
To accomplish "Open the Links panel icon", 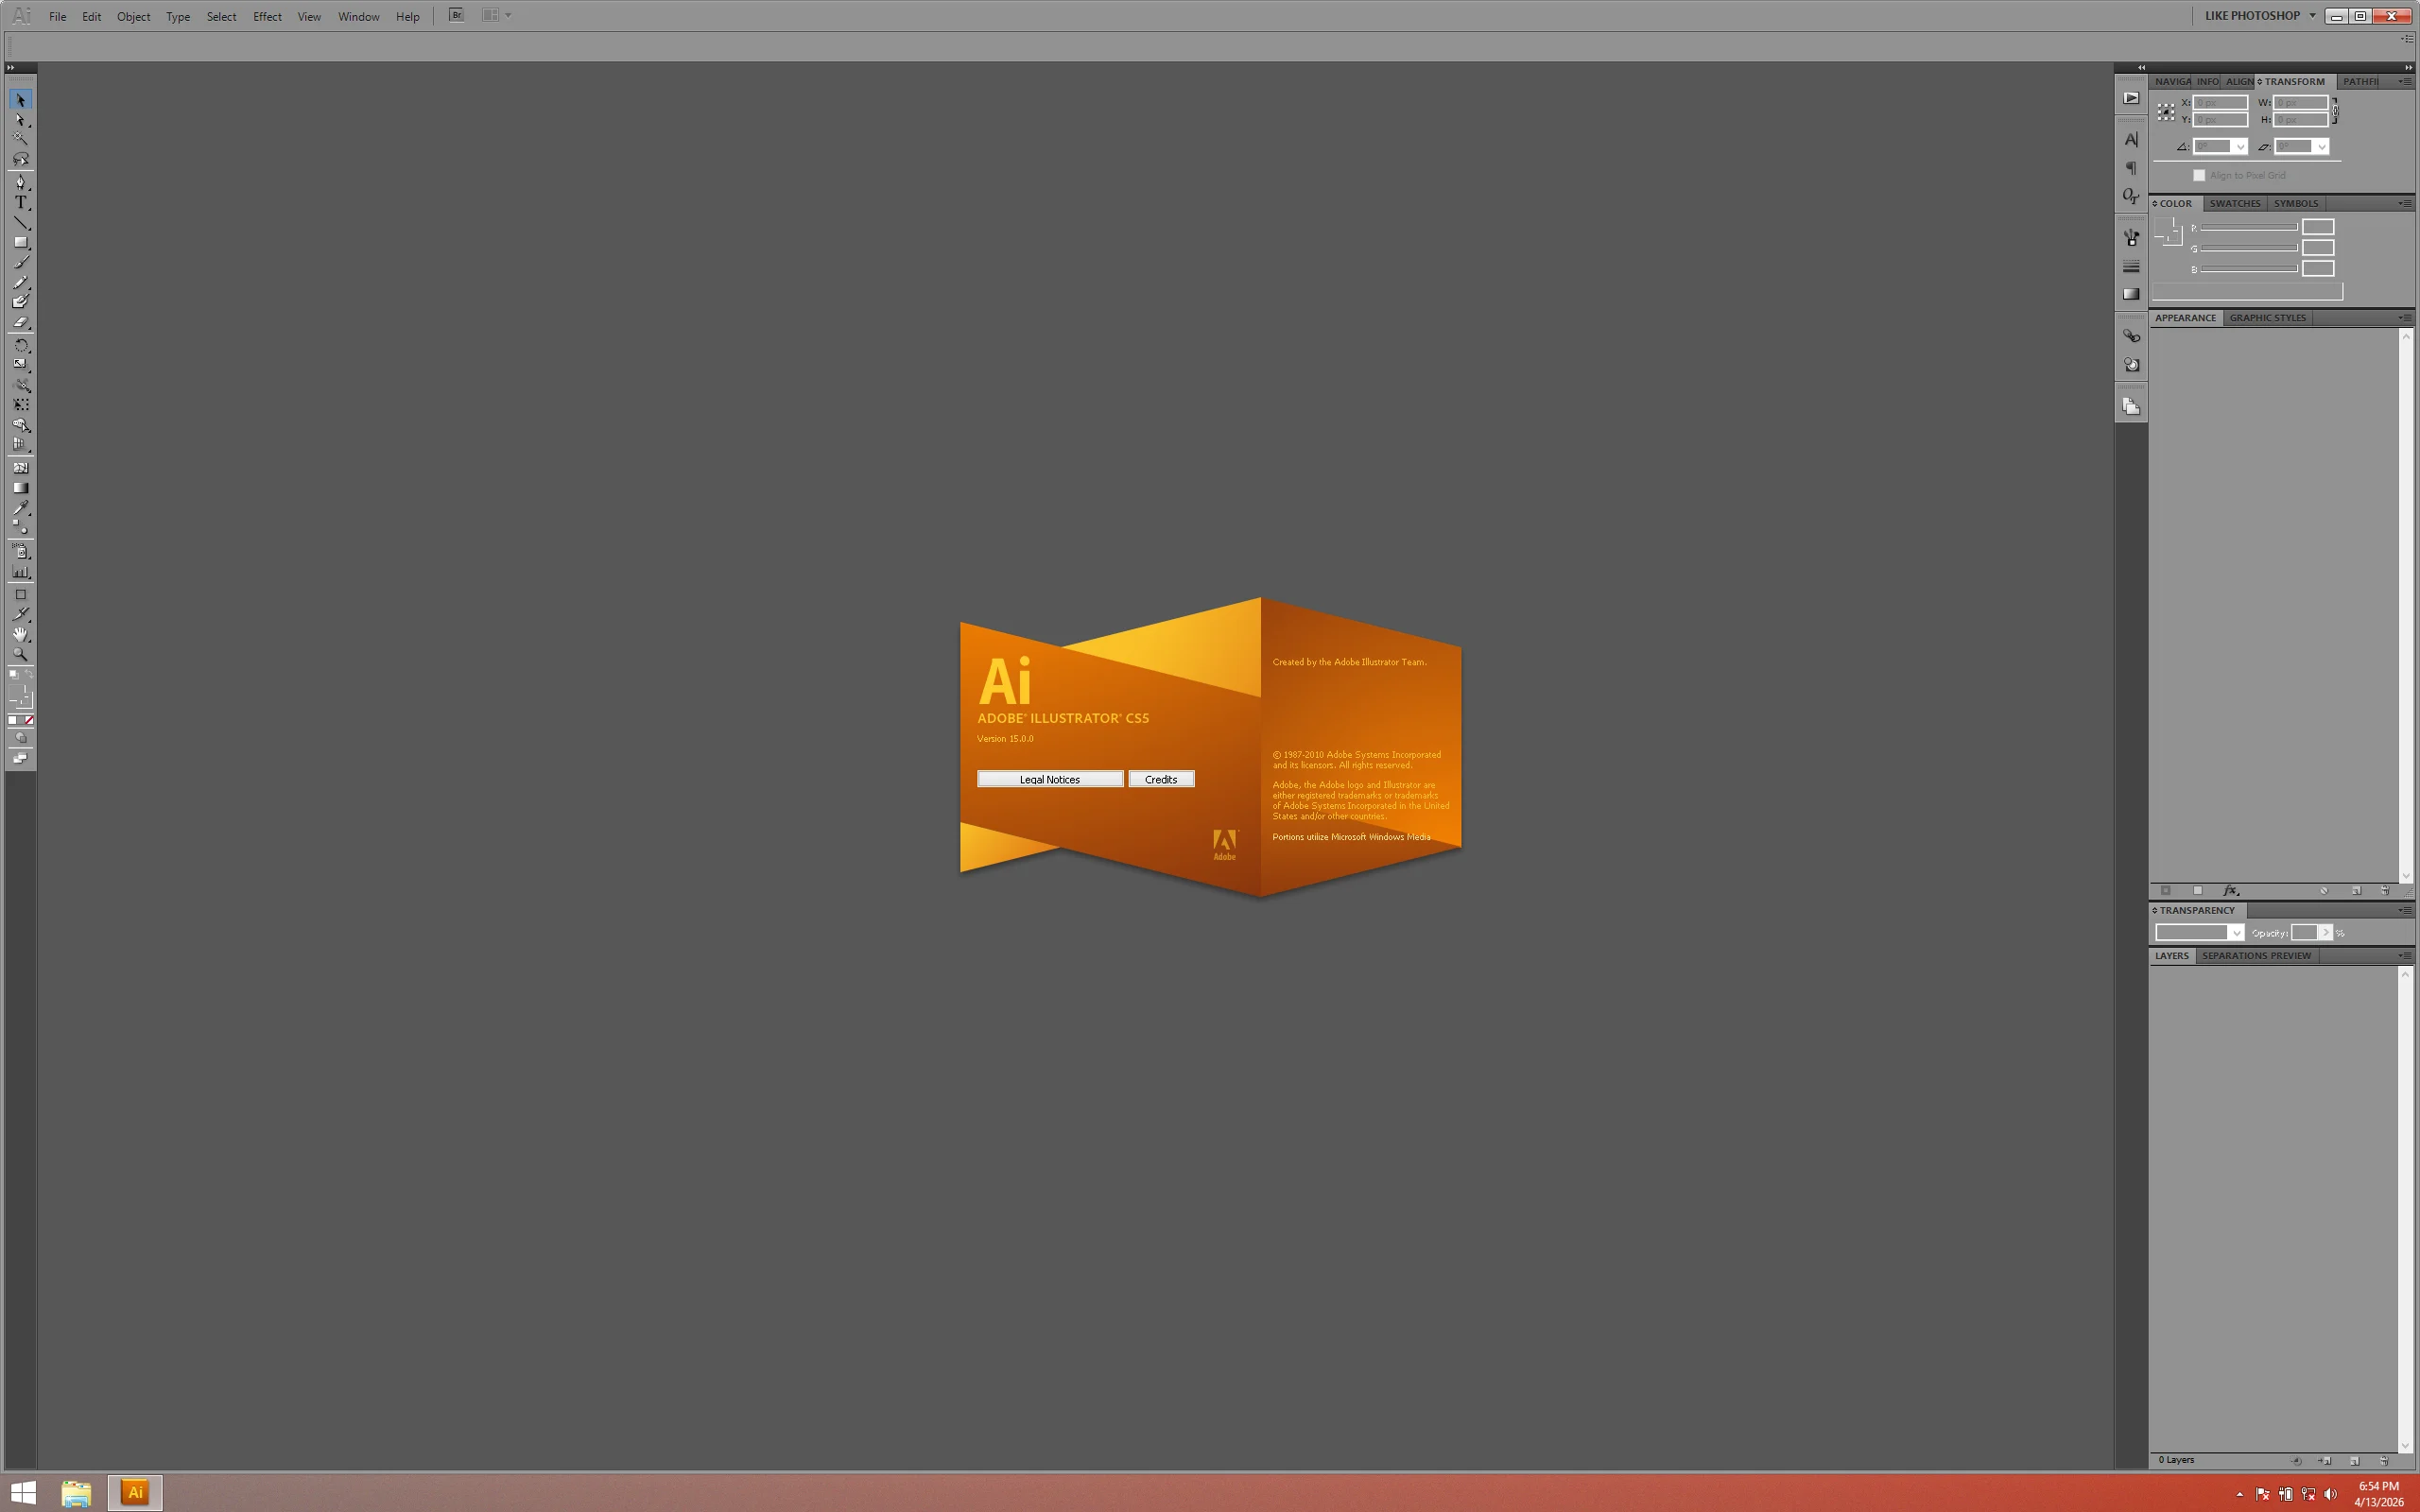I will tap(2131, 336).
